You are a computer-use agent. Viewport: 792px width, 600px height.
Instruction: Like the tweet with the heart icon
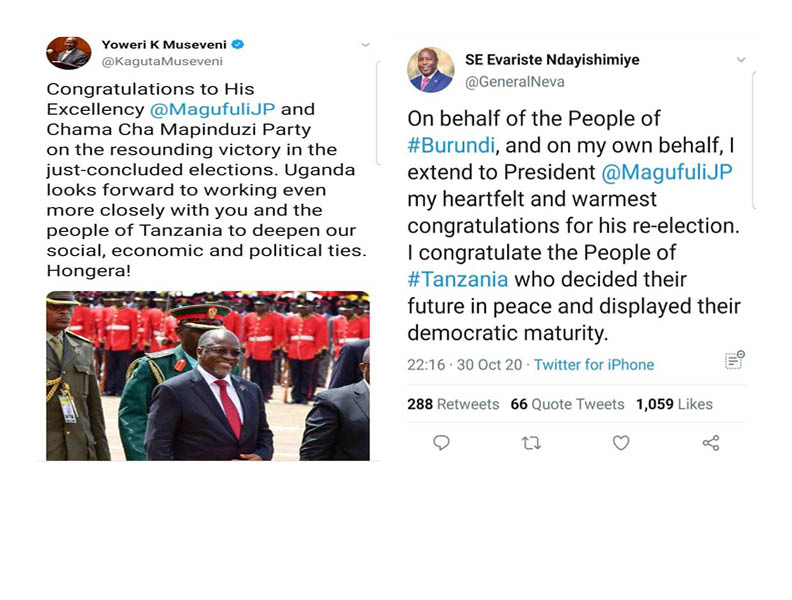click(x=621, y=443)
